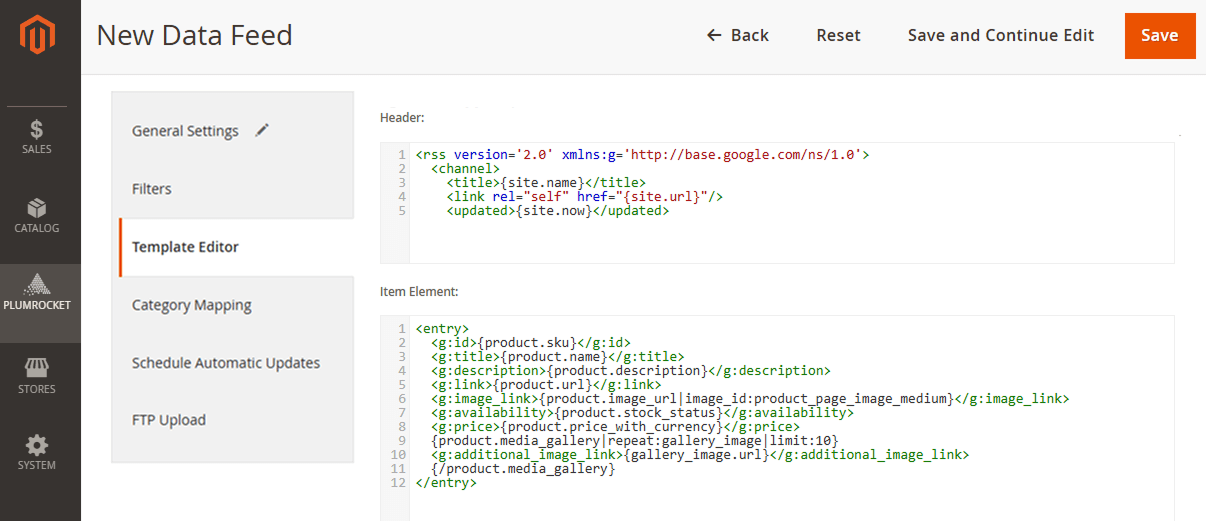
Task: Click the {site.name} title line in Header
Action: pos(545,183)
